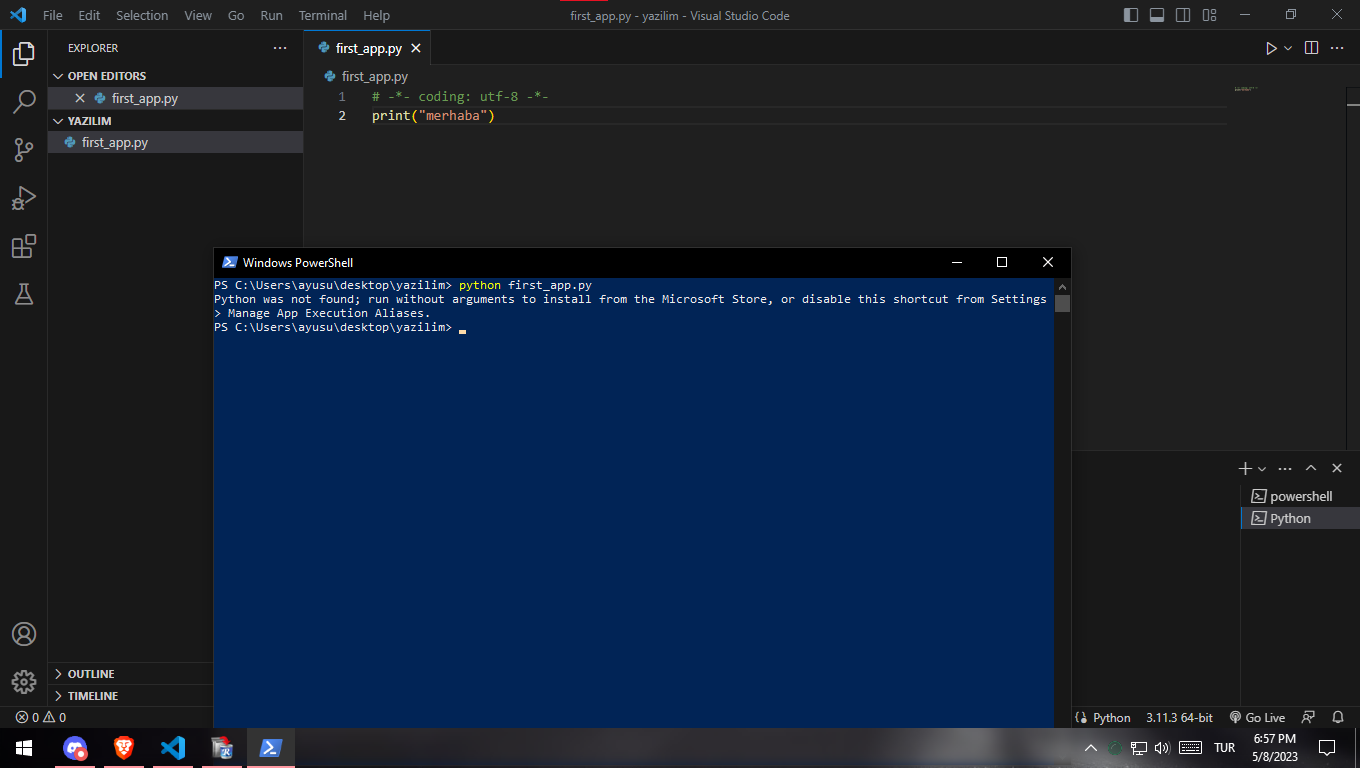Open Customize Layout in title bar
This screenshot has width=1360, height=768.
point(1210,15)
